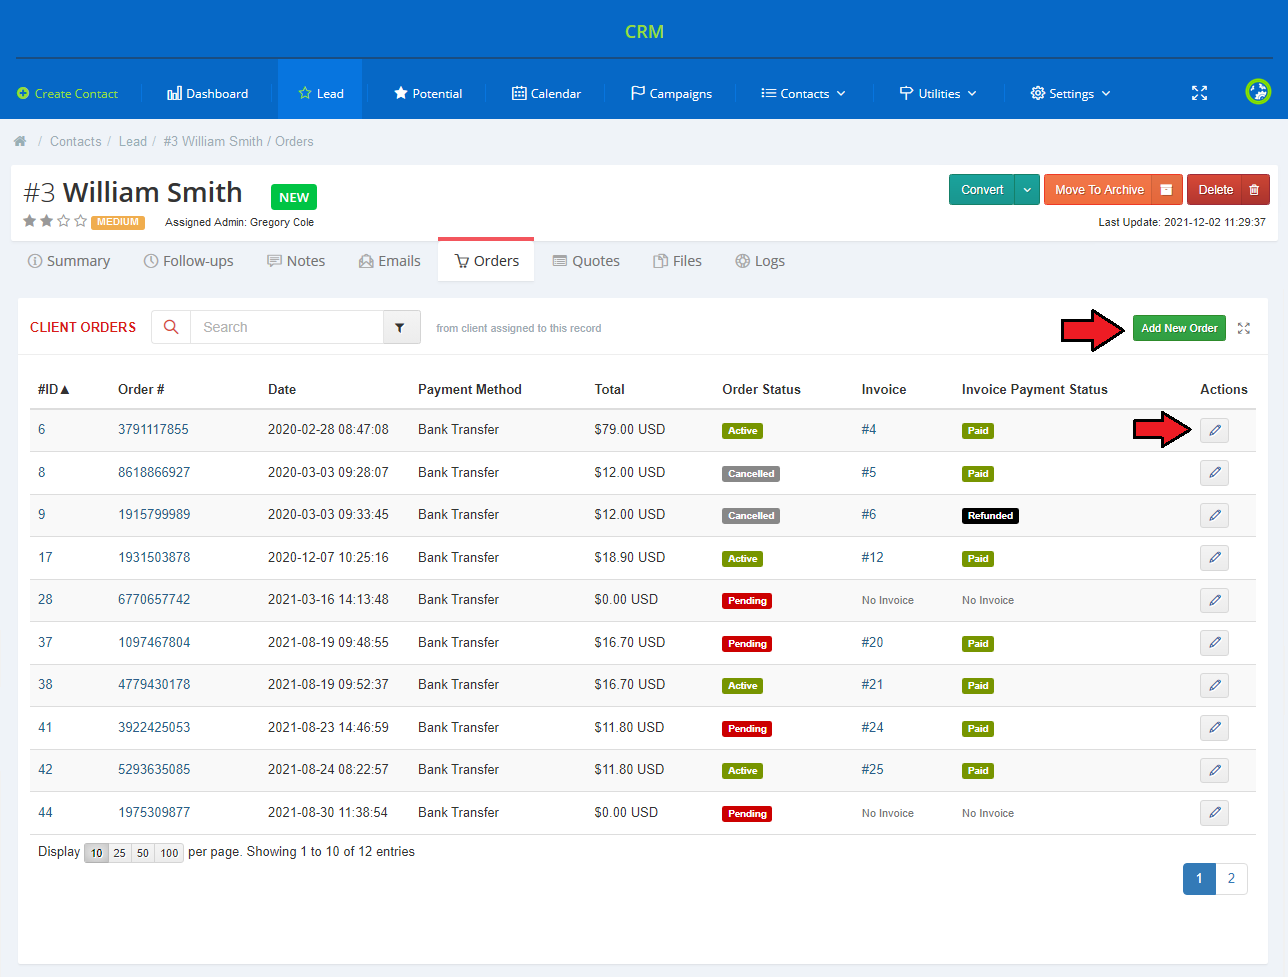Screen dimensions: 1288x977
Task: Sort by Order Status column header
Action: pyautogui.click(x=761, y=389)
